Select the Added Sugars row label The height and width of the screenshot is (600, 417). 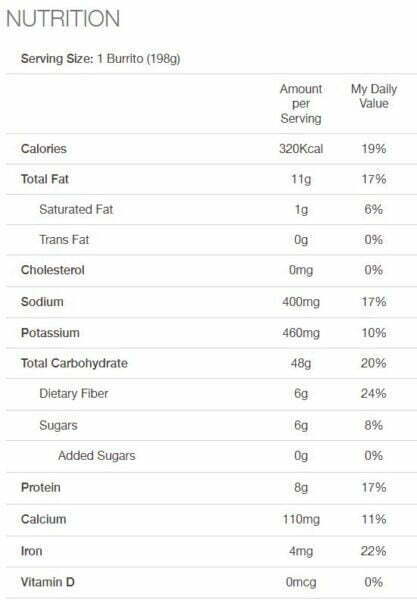[97, 456]
